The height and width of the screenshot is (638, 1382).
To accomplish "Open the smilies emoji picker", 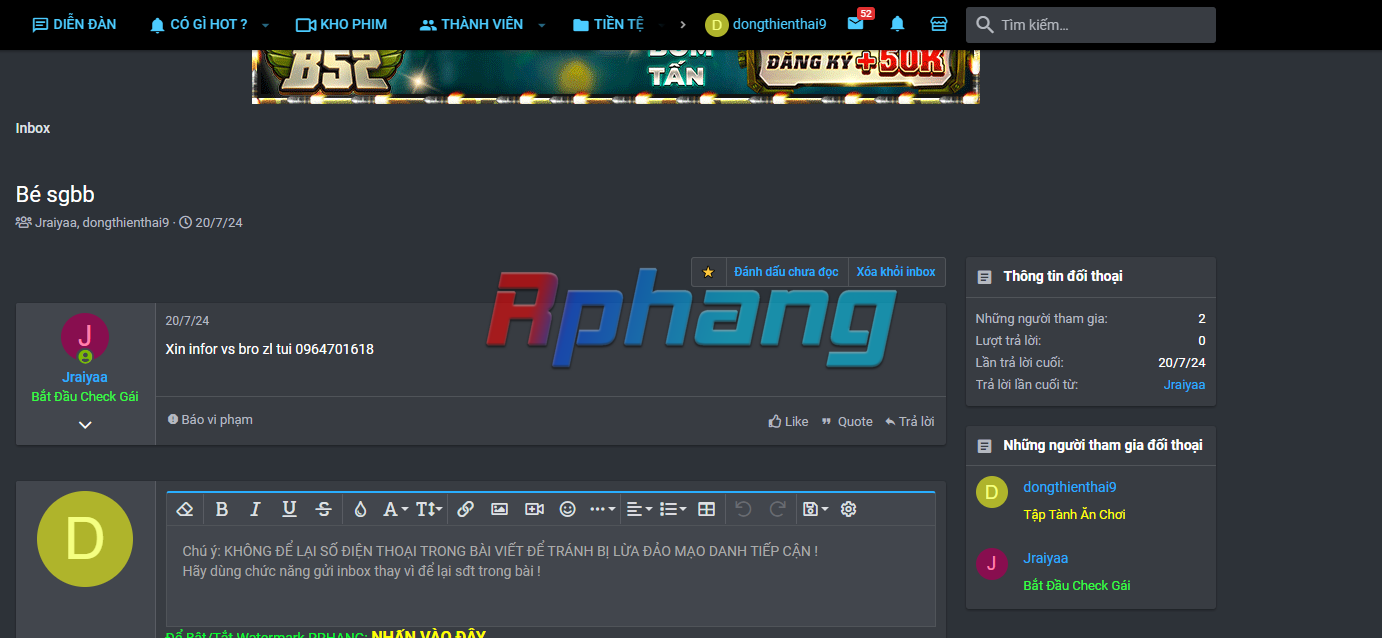I will point(568,509).
